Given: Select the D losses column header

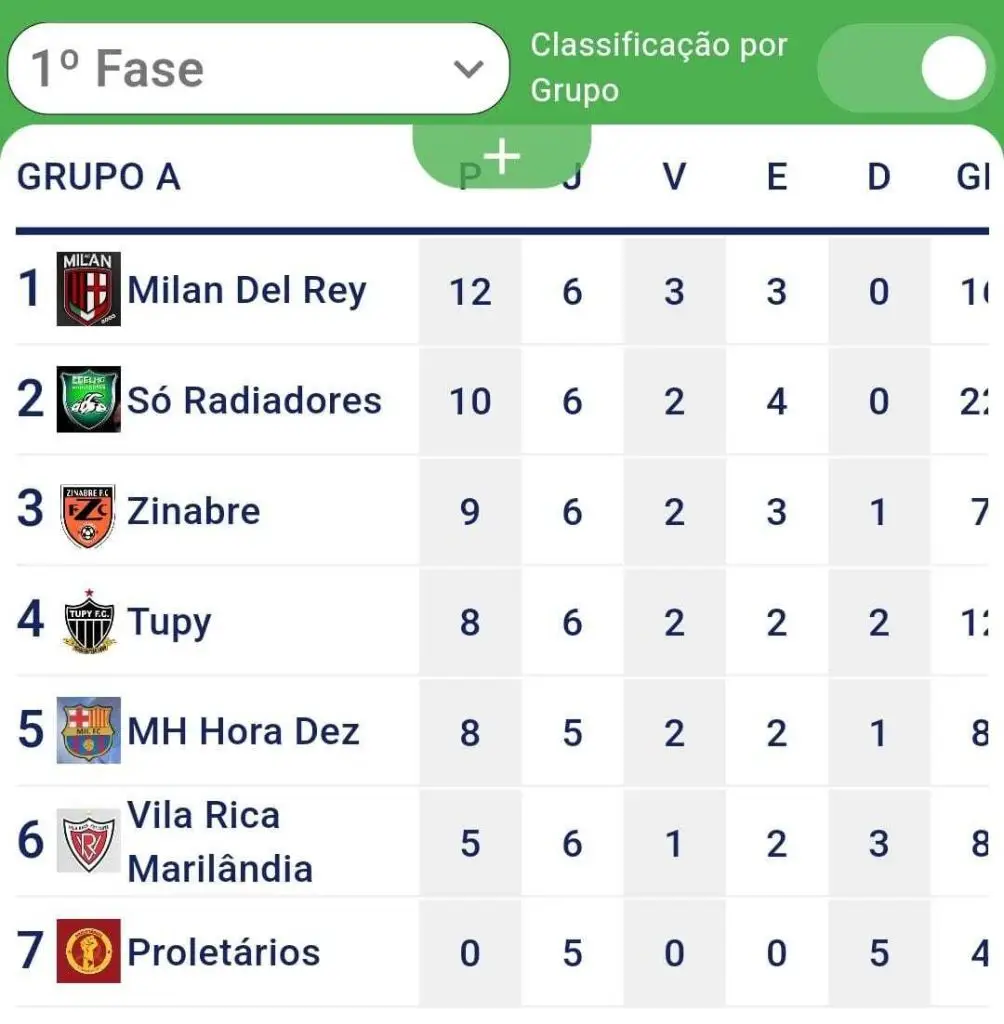Looking at the screenshot, I should 879,176.
